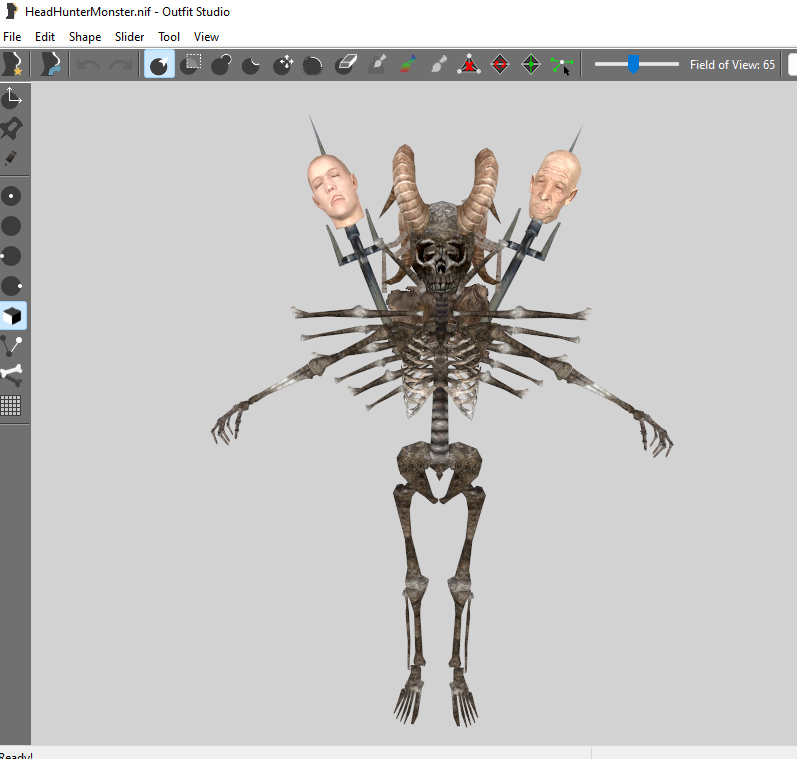Select the Smooth brush with spiky sphere

point(313,65)
